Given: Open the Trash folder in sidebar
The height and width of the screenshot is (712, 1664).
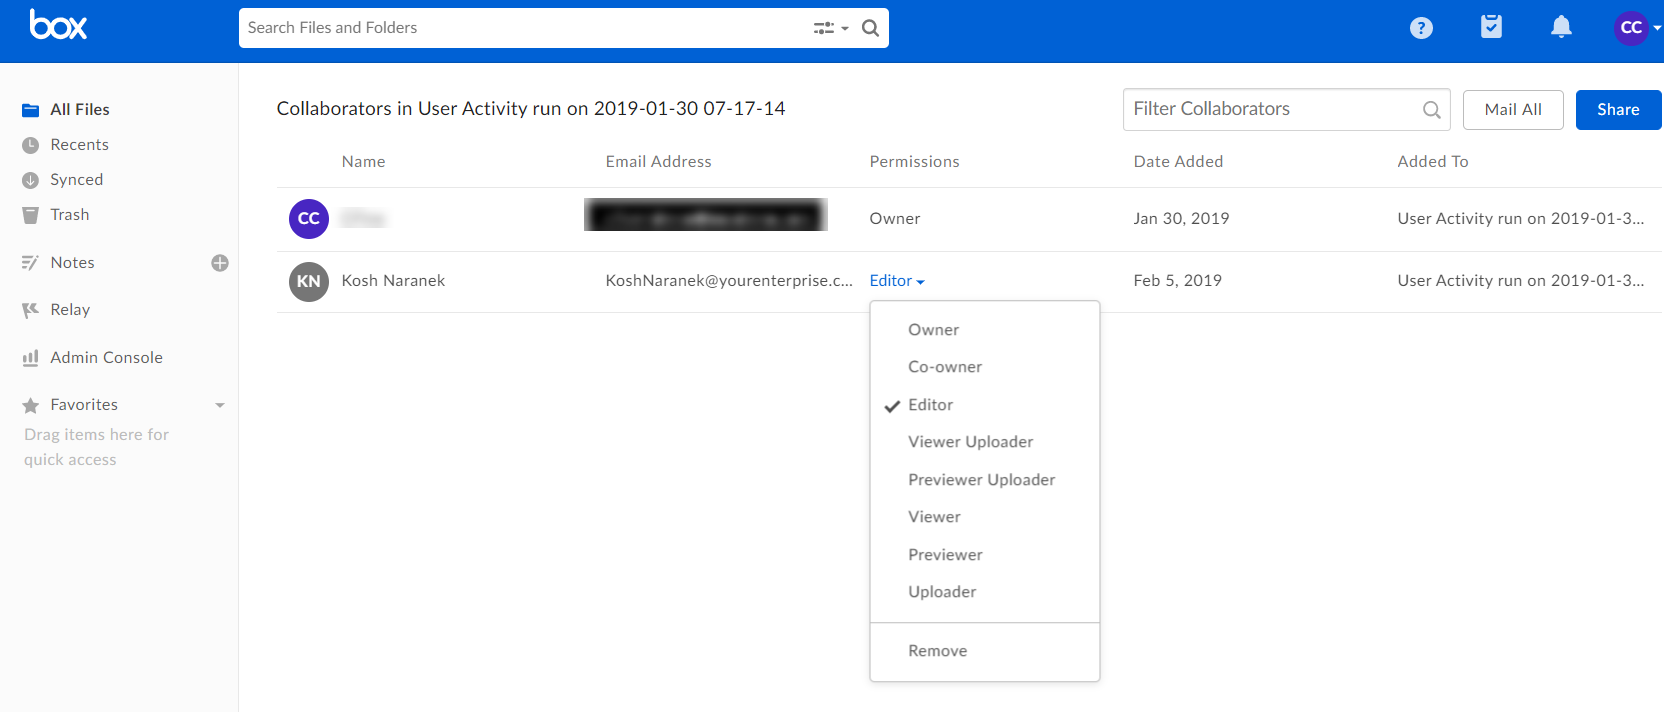Looking at the screenshot, I should coord(70,215).
